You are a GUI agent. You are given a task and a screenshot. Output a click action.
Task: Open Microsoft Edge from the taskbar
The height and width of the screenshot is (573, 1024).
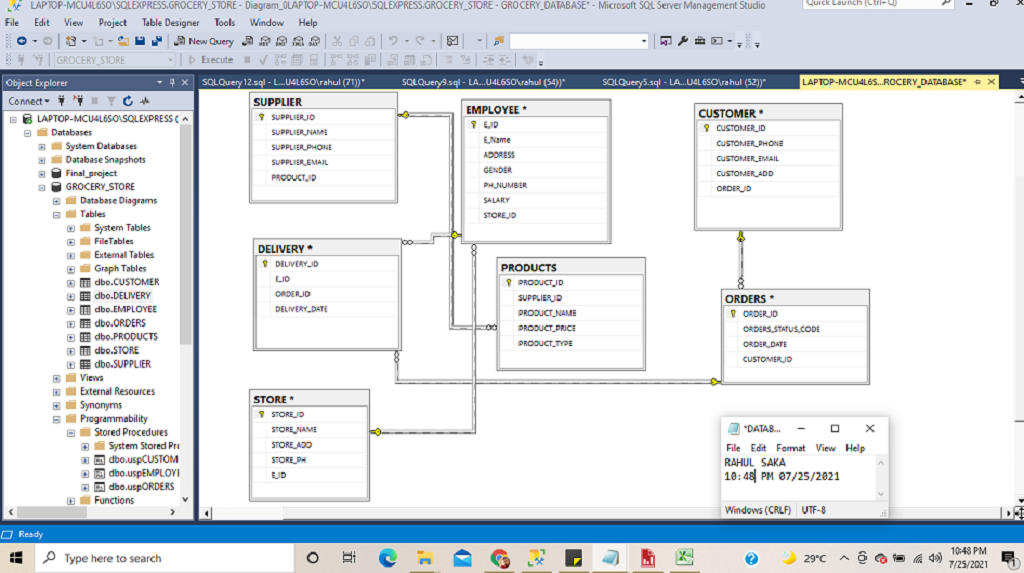[x=388, y=558]
